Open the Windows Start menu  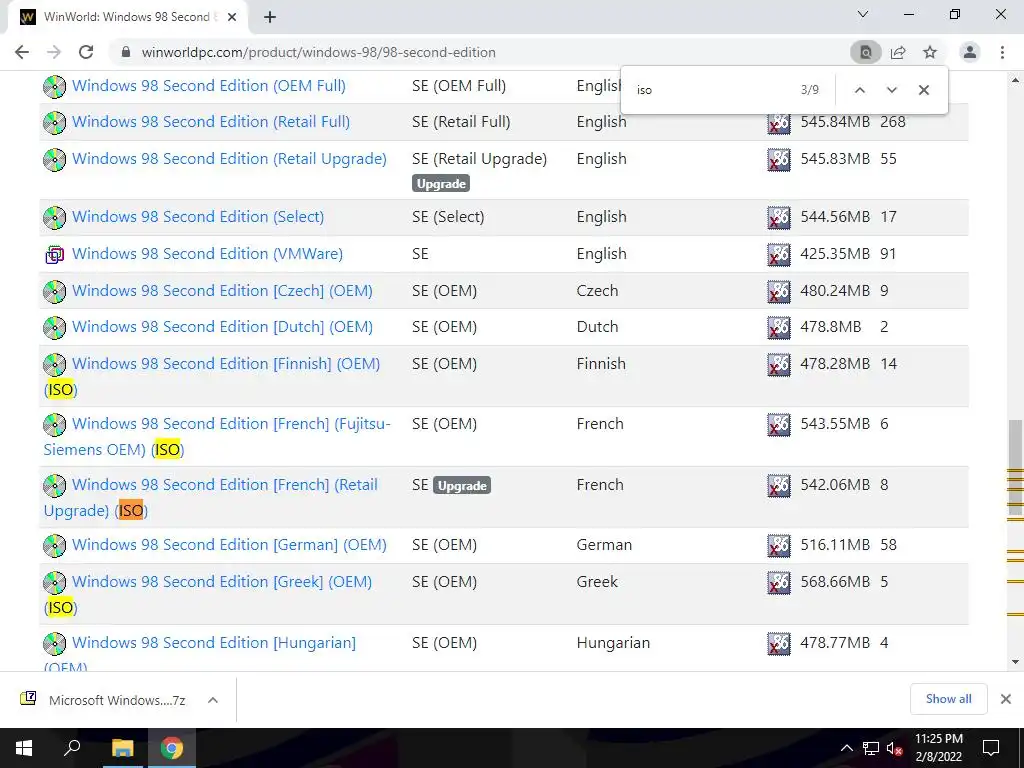pos(24,748)
